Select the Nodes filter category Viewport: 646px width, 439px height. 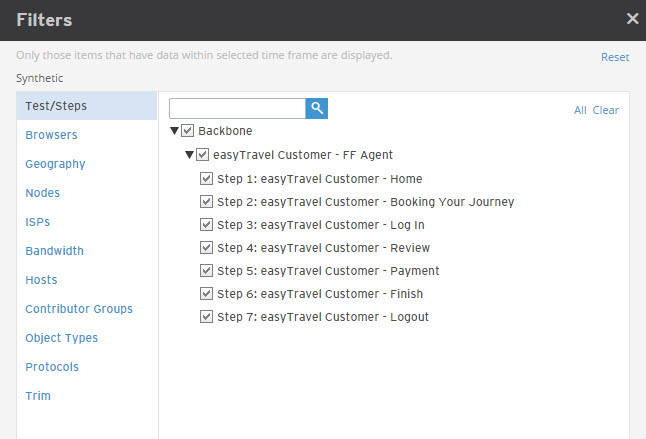tap(42, 193)
